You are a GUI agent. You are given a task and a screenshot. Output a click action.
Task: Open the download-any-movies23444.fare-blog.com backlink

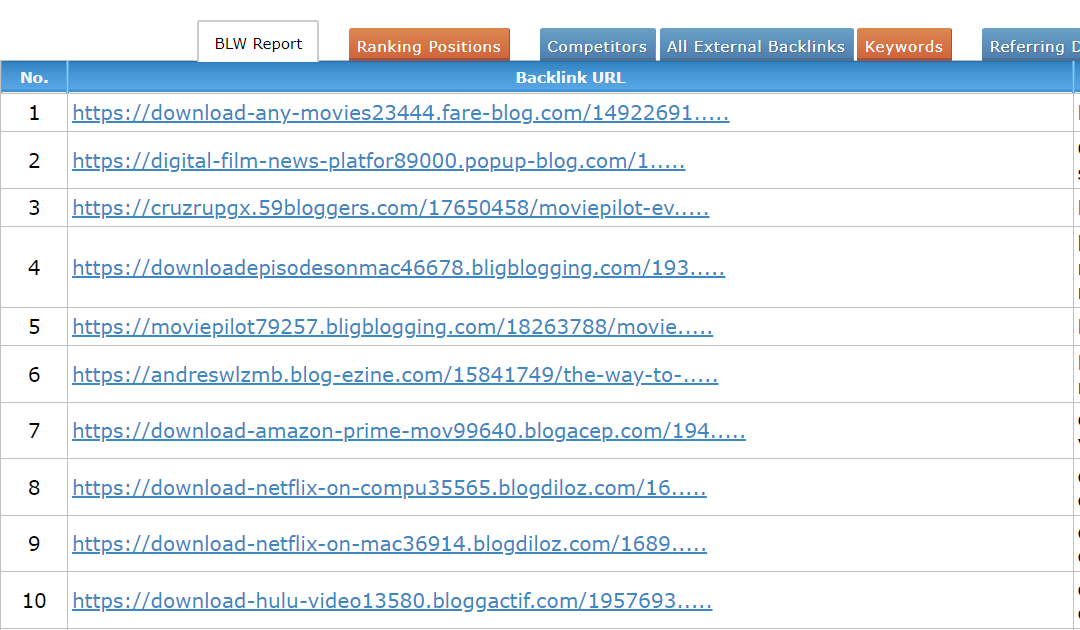pos(401,113)
